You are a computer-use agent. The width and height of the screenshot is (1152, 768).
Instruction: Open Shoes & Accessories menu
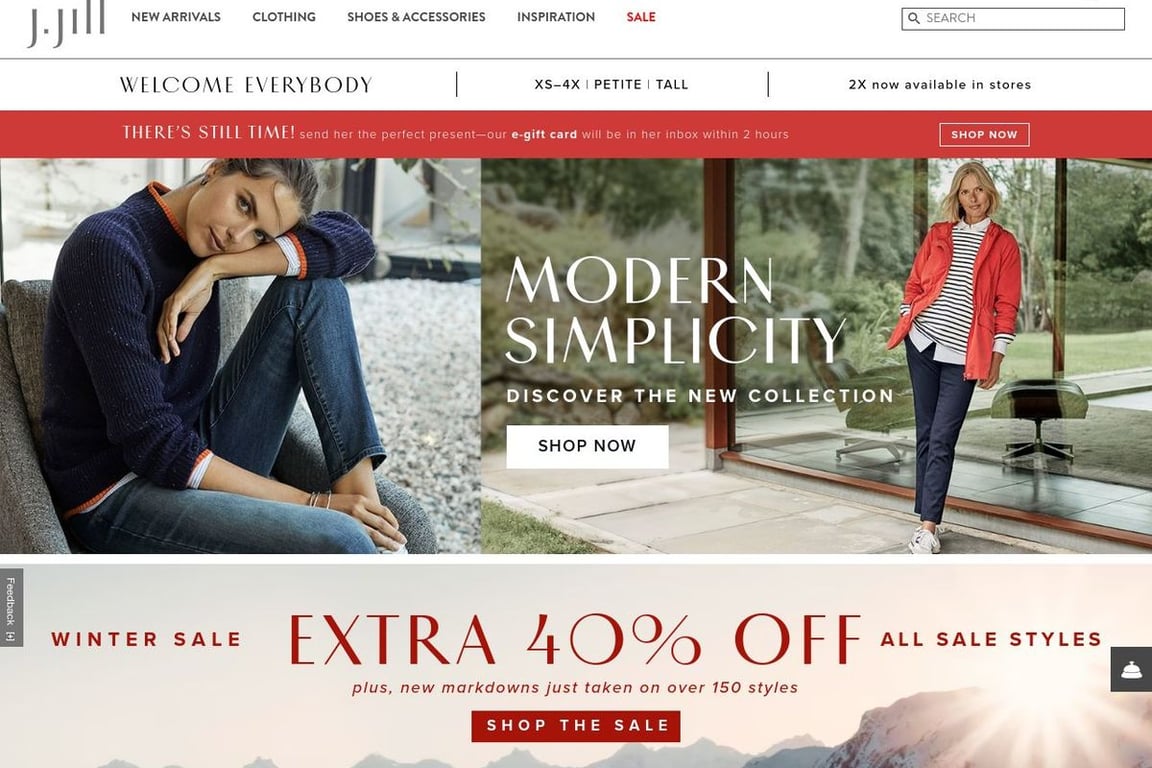(x=416, y=17)
